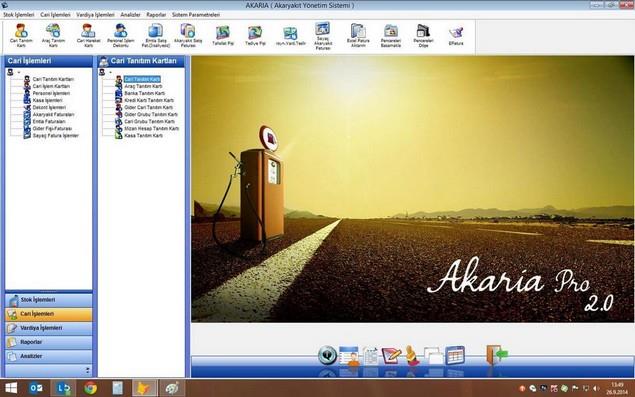The height and width of the screenshot is (397, 635).
Task: Click the EFatura toolbar icon
Action: [456, 35]
